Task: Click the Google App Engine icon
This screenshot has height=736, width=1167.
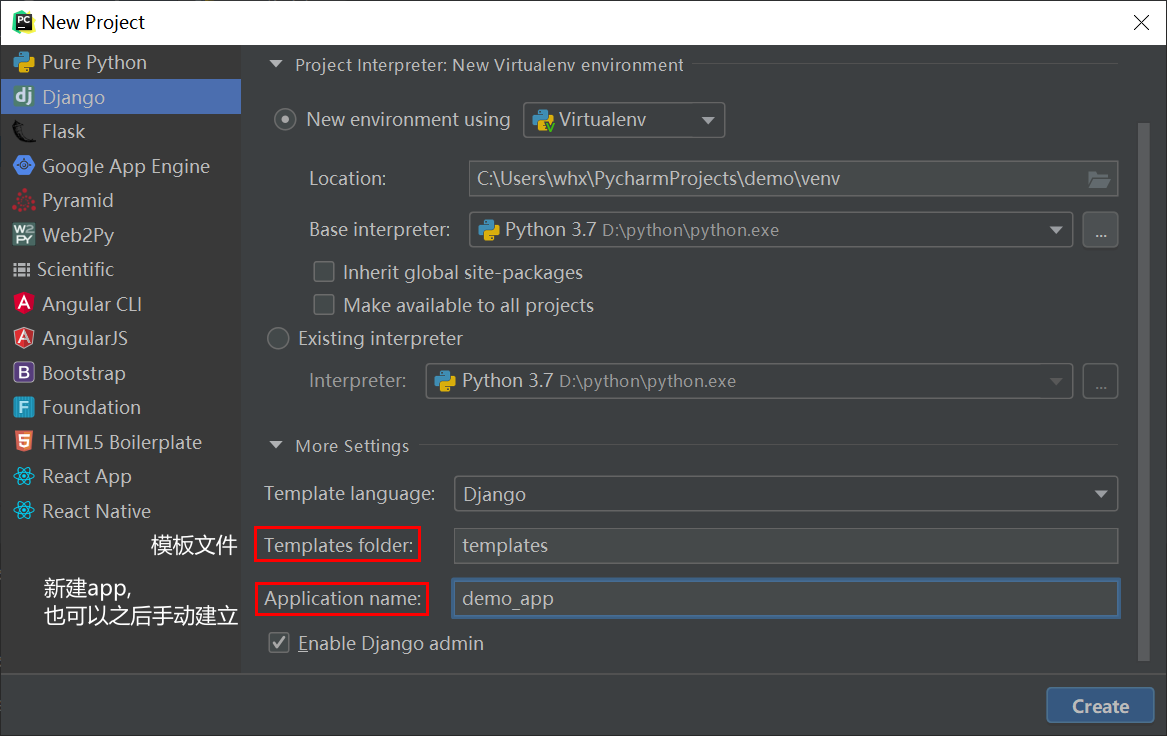Action: click(x=24, y=165)
